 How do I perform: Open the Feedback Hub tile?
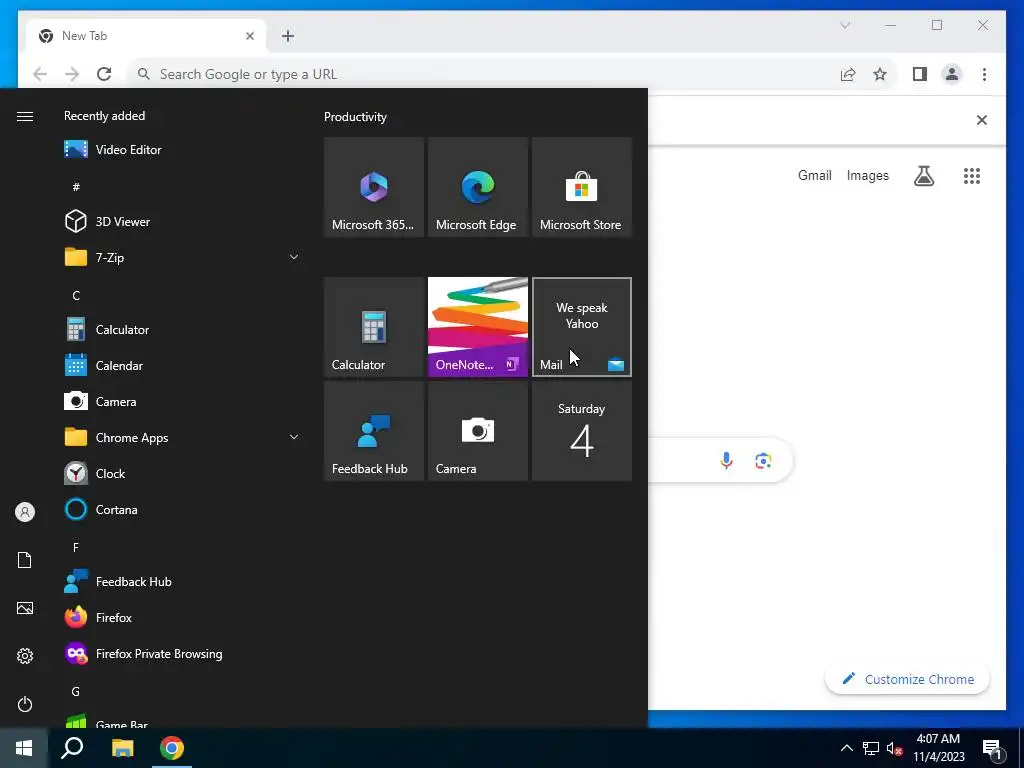374,431
